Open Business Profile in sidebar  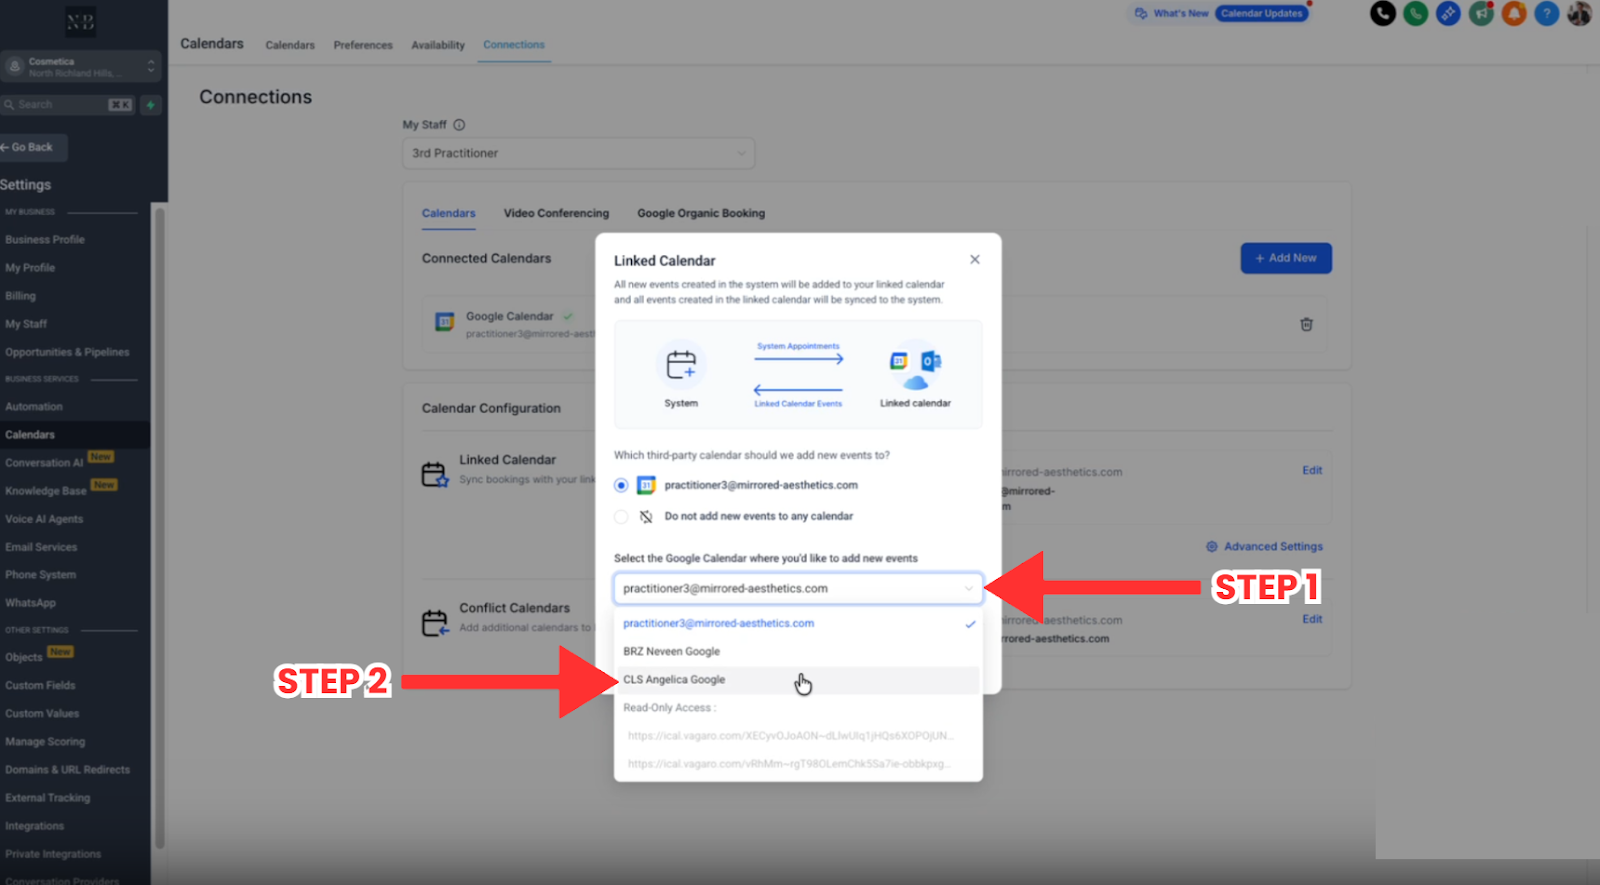(x=45, y=240)
